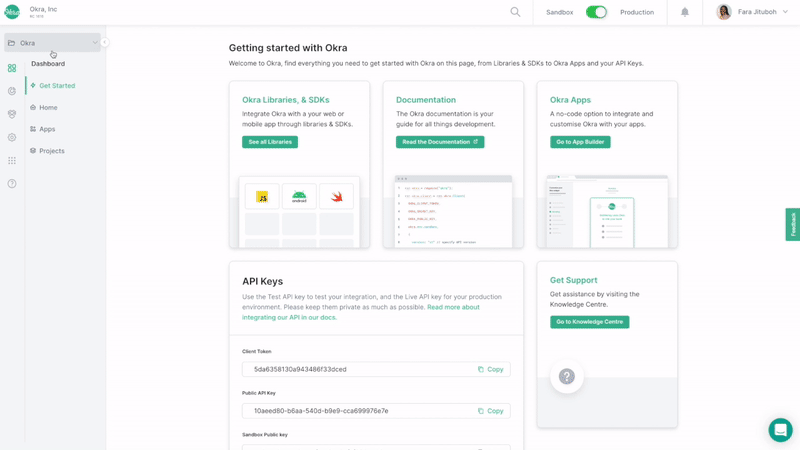Select the Swift library tile

[336, 196]
